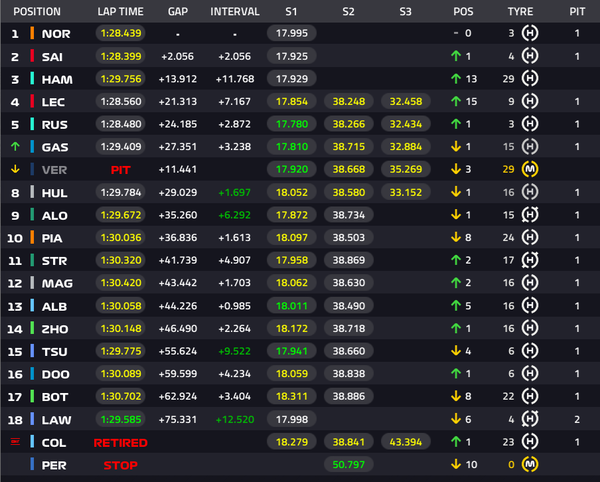This screenshot has width=600, height=482.
Task: Click the RETIRED status for COL
Action: pyautogui.click(x=121, y=443)
